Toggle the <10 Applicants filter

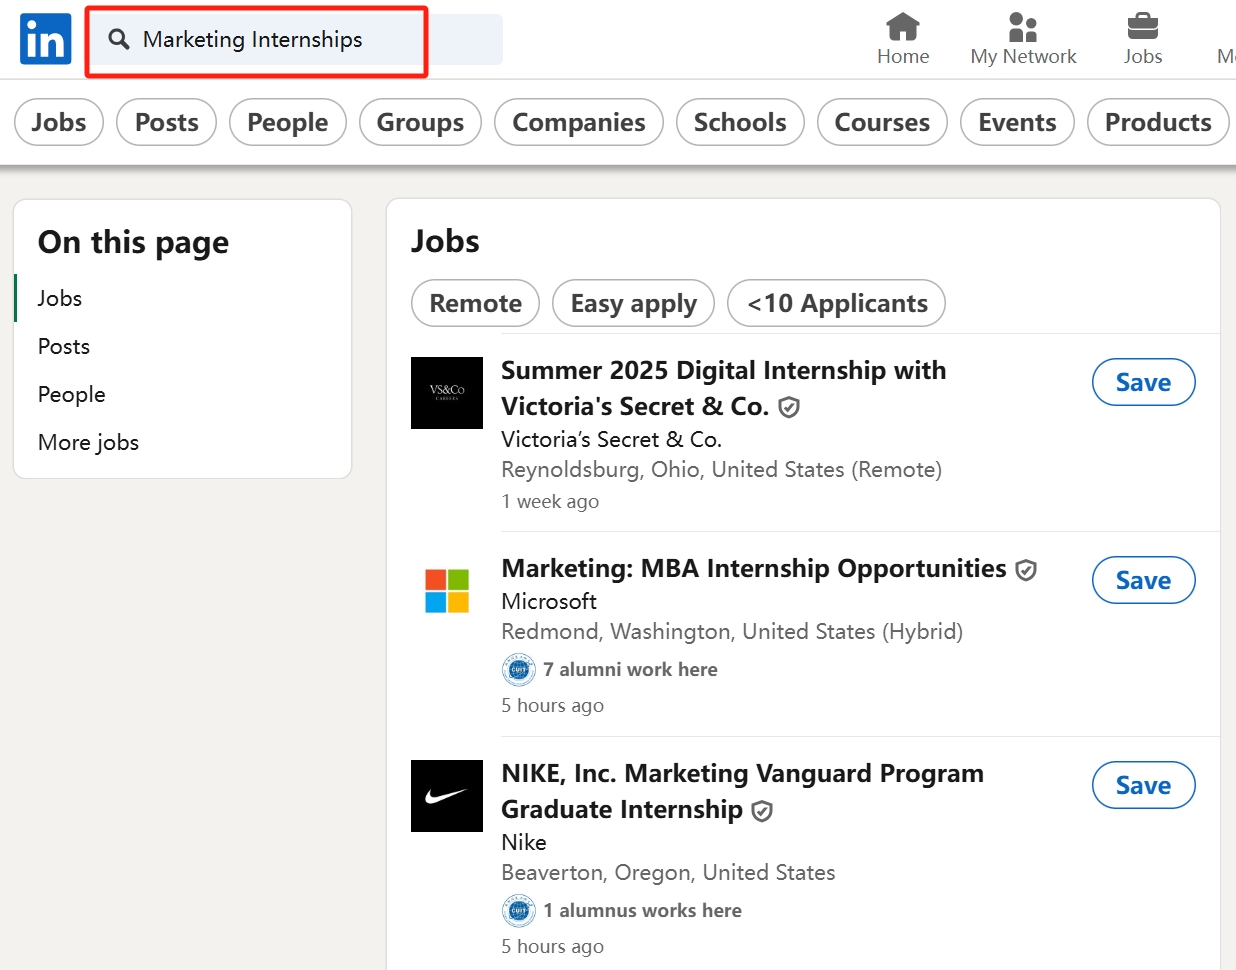(x=836, y=303)
